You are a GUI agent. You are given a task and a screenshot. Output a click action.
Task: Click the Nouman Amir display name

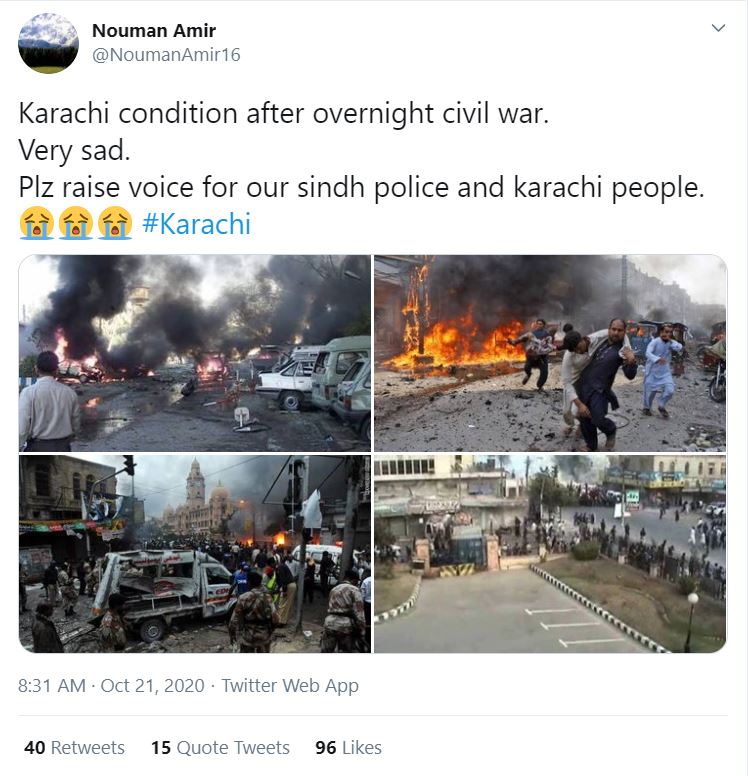(154, 31)
